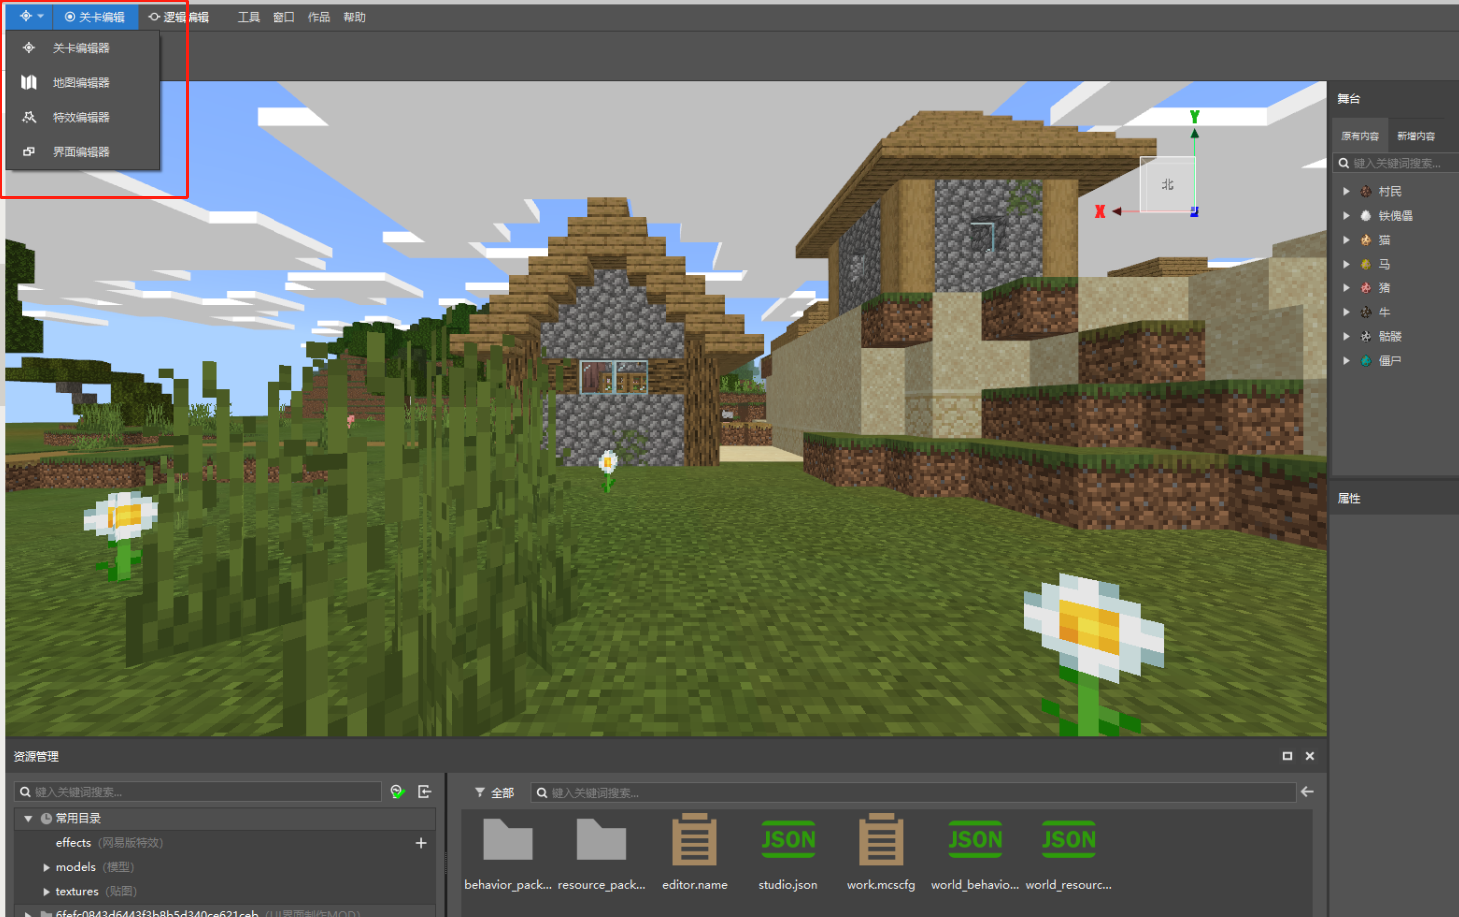Click the refresh-check icon beside resource search
Viewport: 1459px width, 917px height.
[398, 792]
